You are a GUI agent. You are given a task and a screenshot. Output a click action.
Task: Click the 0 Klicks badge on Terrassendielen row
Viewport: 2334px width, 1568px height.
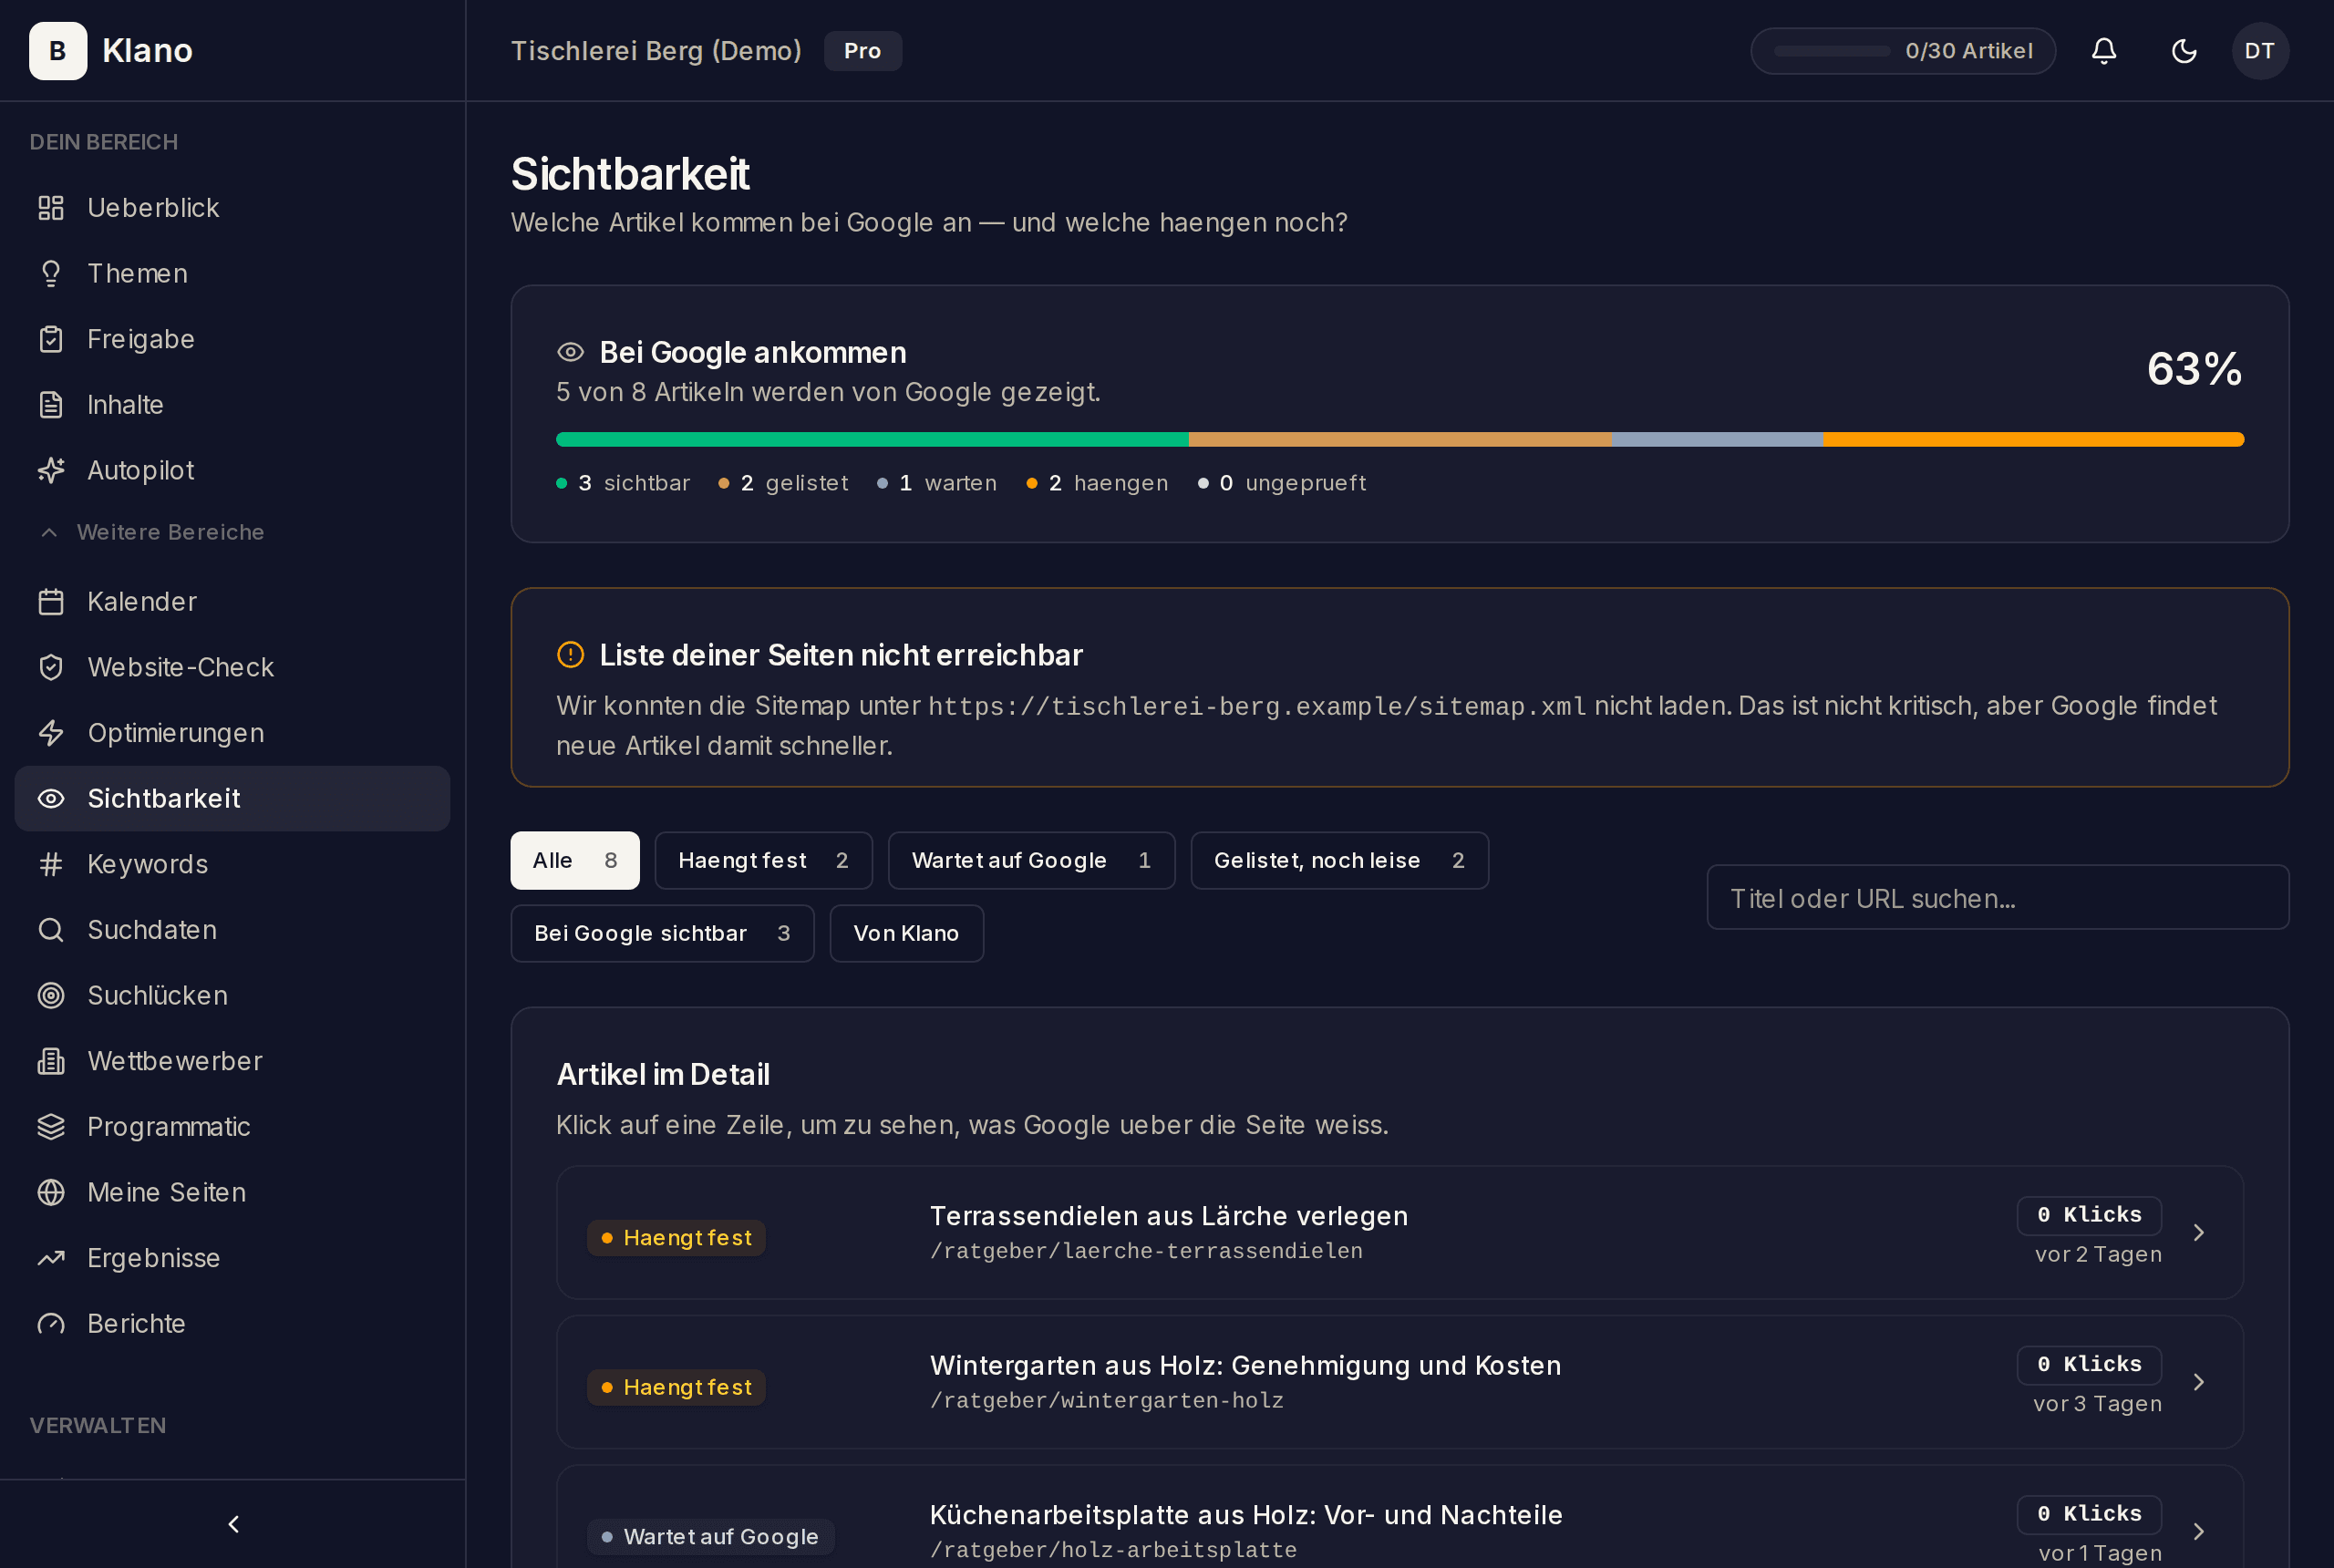pyautogui.click(x=2088, y=1216)
